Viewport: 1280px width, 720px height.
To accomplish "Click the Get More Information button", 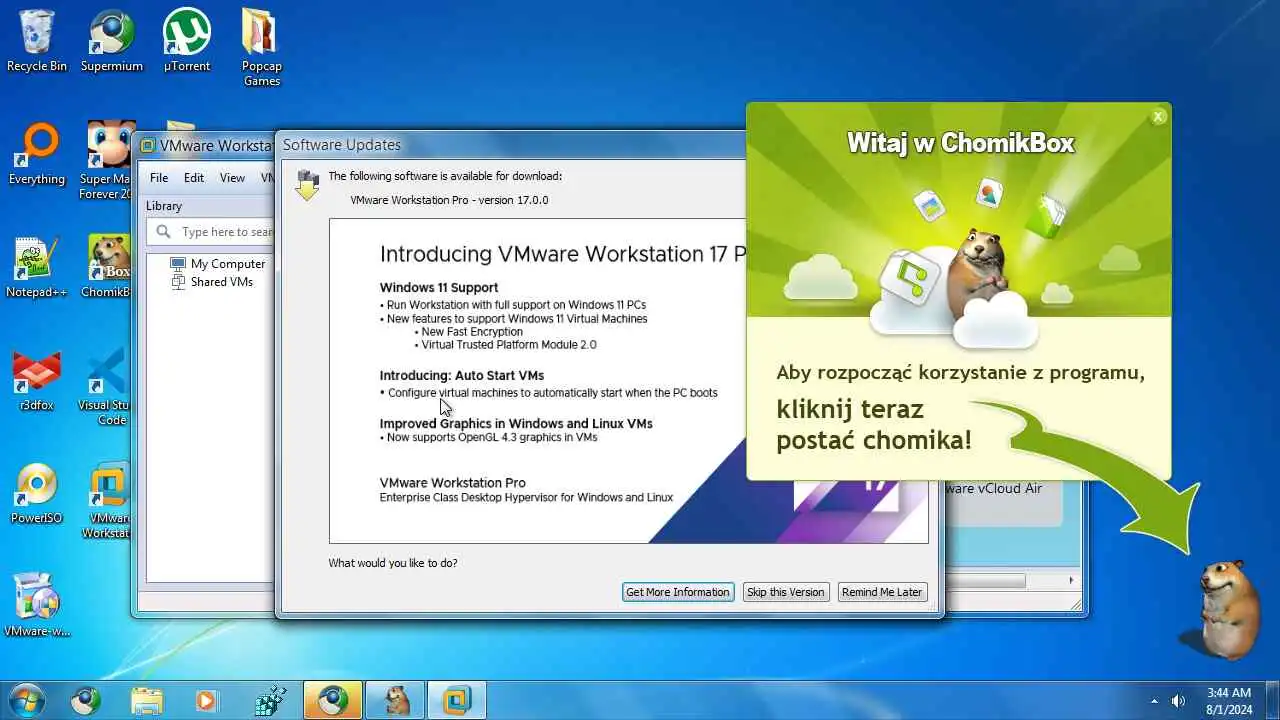I will pos(678,592).
